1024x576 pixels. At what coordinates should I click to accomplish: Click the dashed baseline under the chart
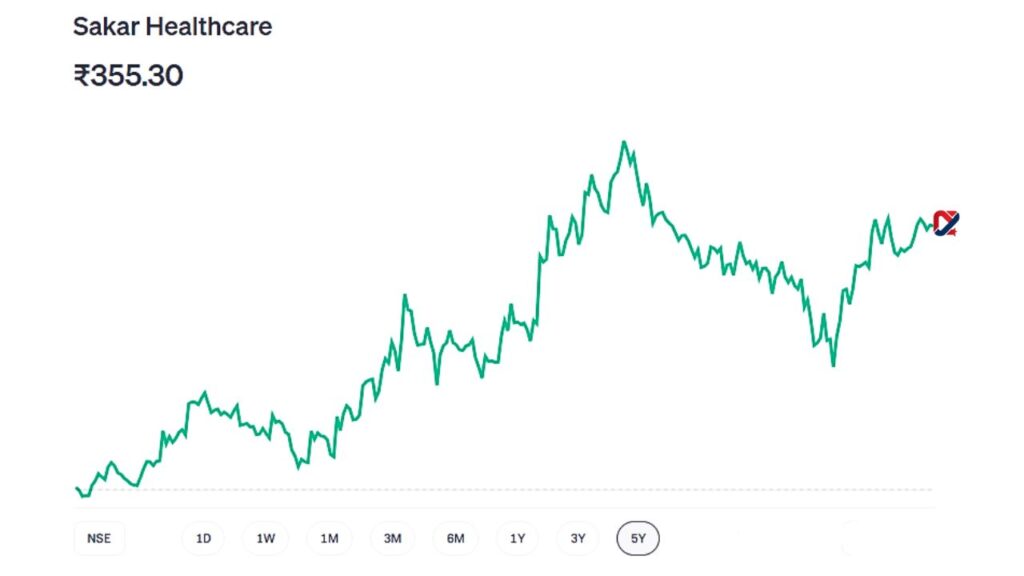500,490
